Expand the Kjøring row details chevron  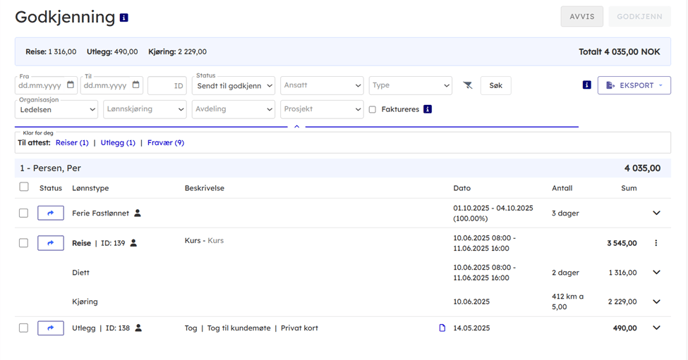(x=656, y=302)
